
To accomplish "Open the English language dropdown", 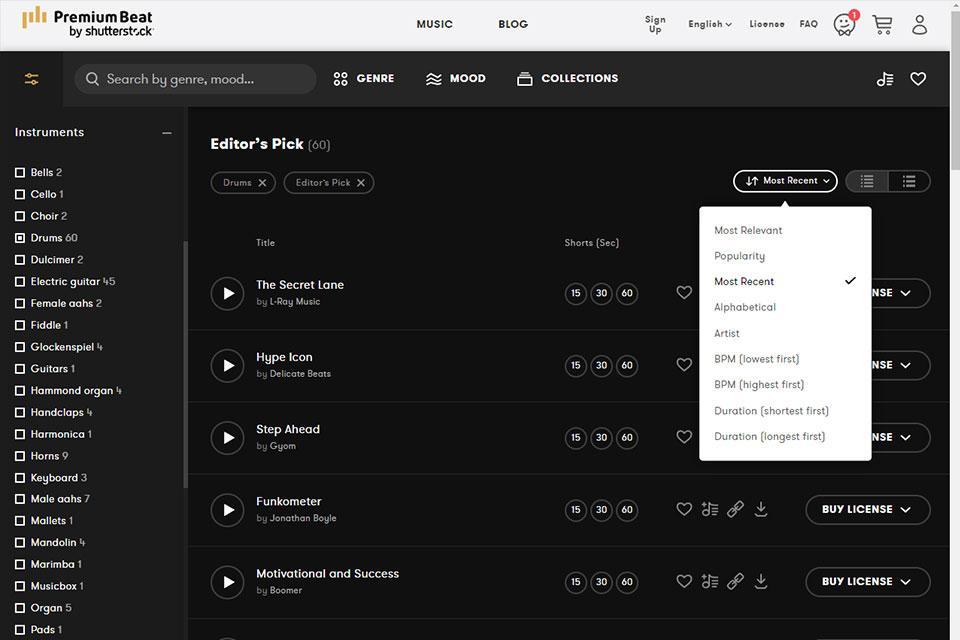I will [x=710, y=24].
